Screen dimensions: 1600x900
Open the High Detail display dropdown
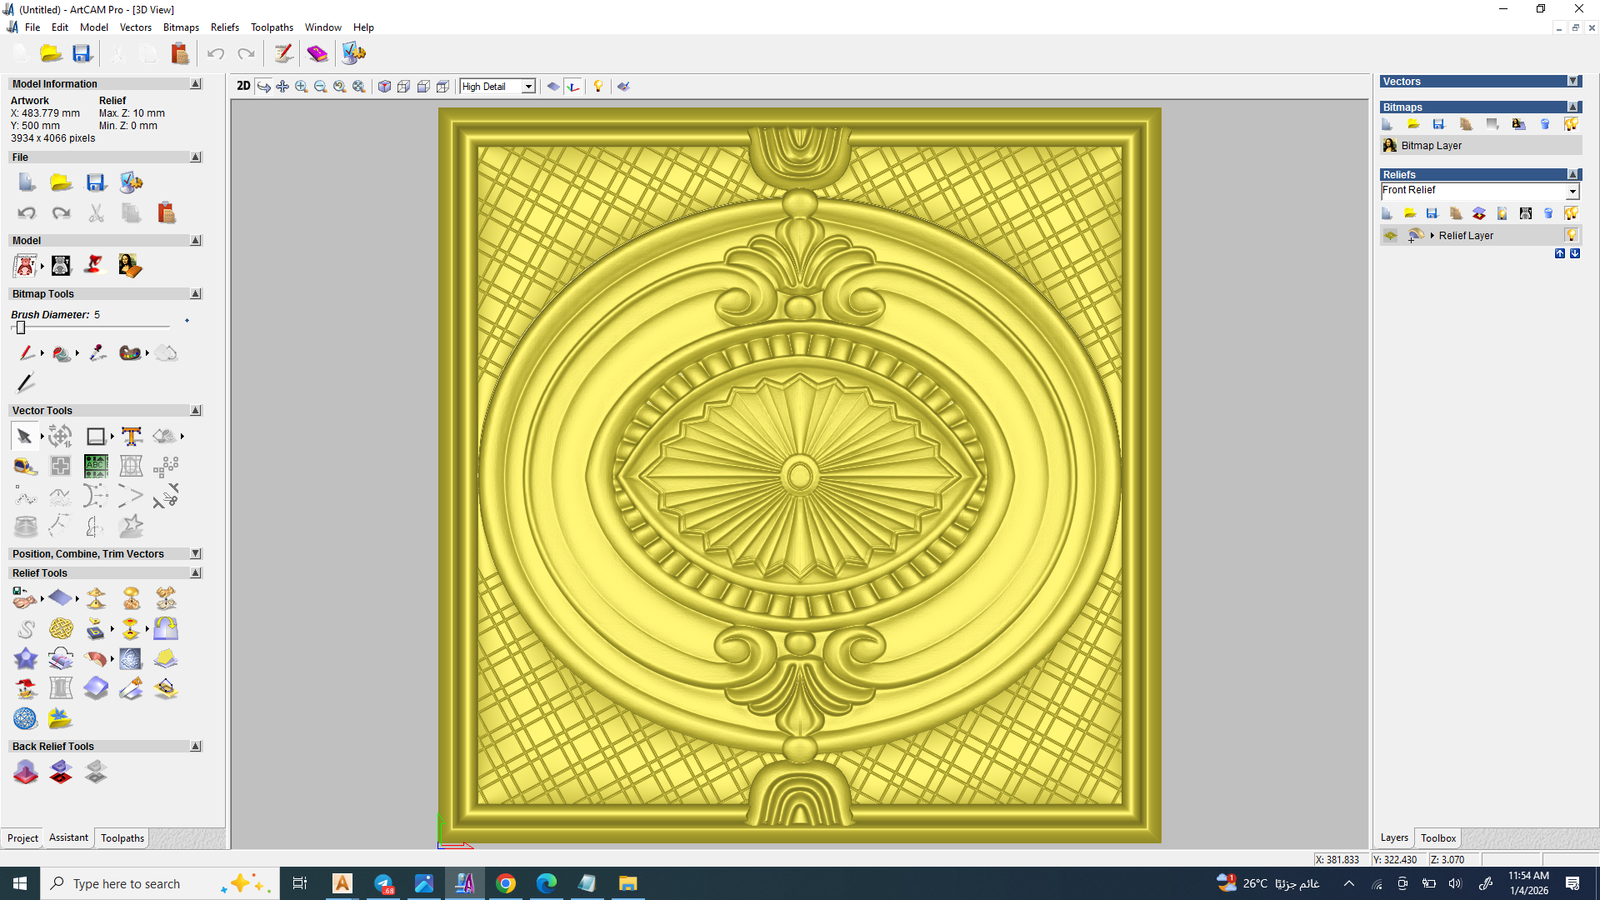point(527,86)
